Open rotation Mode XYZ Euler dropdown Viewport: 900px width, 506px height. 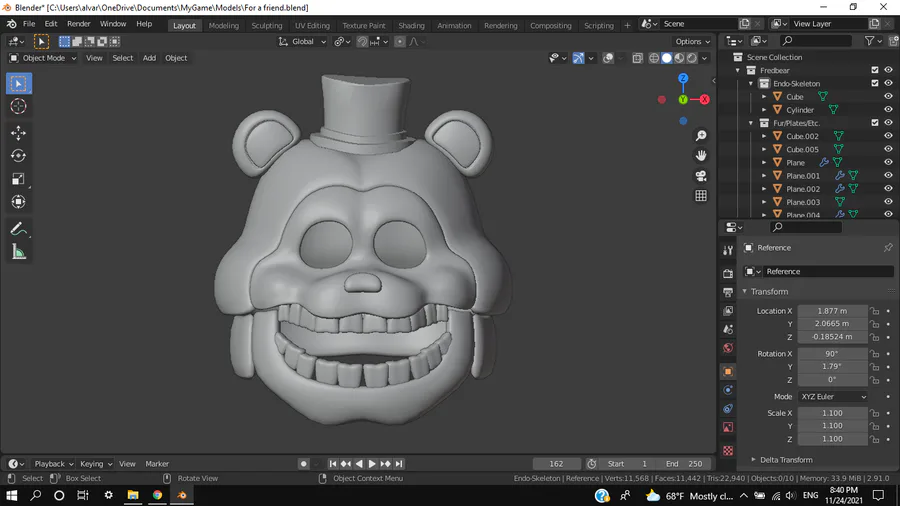[833, 396]
